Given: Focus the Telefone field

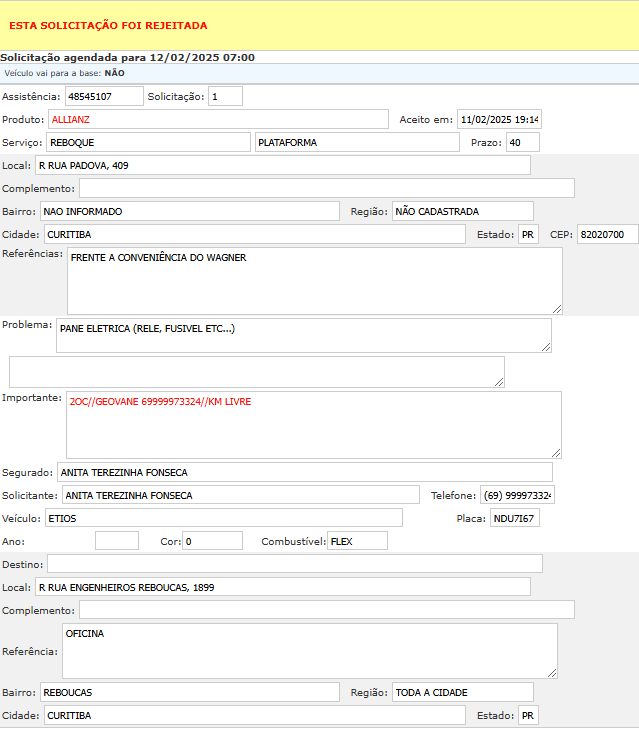Looking at the screenshot, I should pos(516,495).
